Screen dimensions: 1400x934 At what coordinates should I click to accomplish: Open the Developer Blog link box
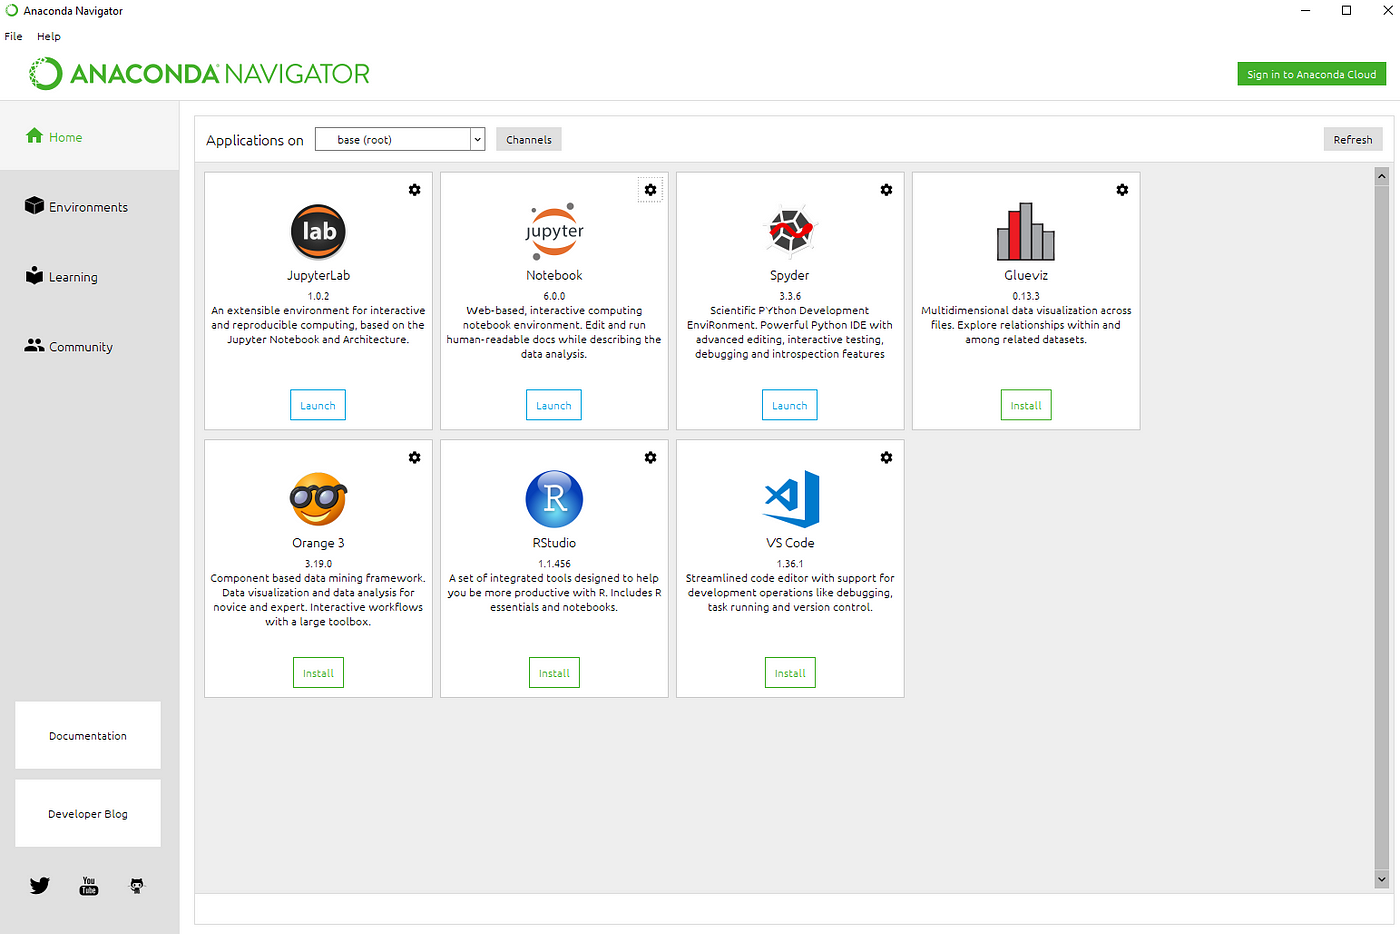click(88, 813)
